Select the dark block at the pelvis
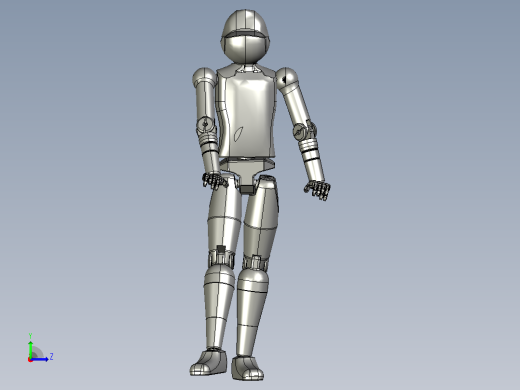Image resolution: width=520 pixels, height=390 pixels. [x=247, y=189]
